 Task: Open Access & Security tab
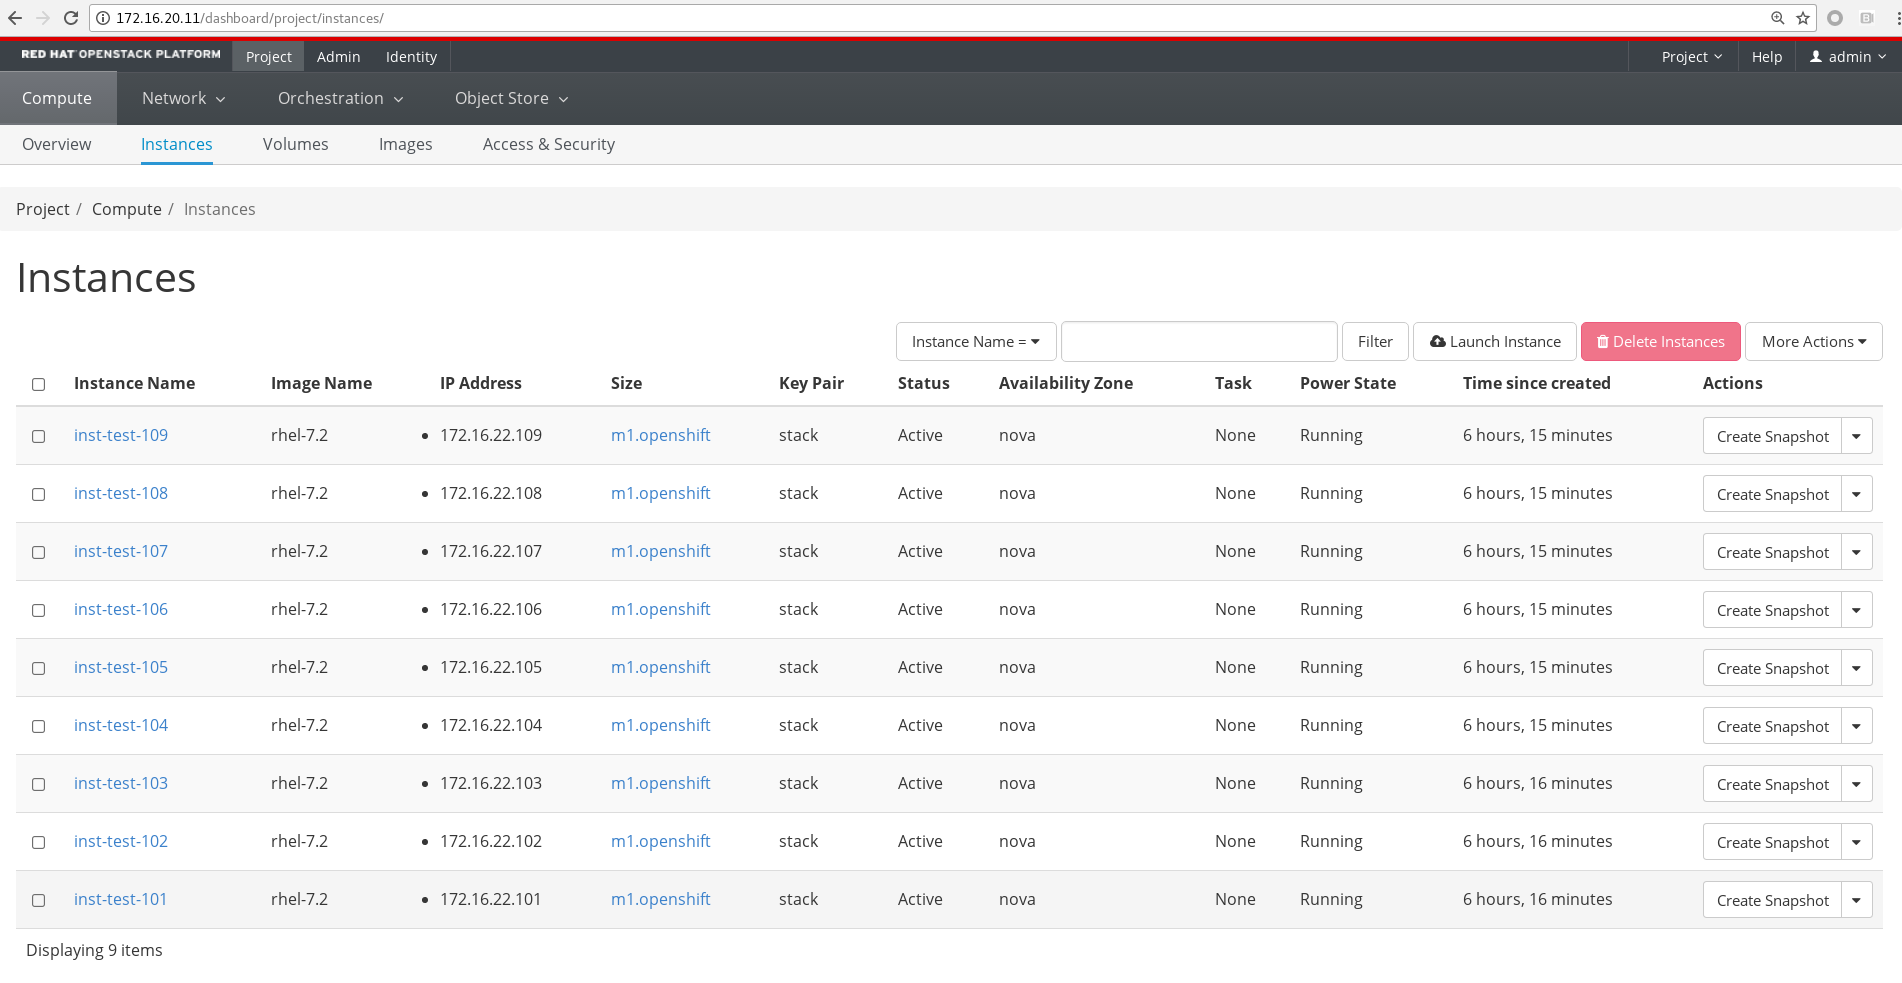click(x=548, y=144)
